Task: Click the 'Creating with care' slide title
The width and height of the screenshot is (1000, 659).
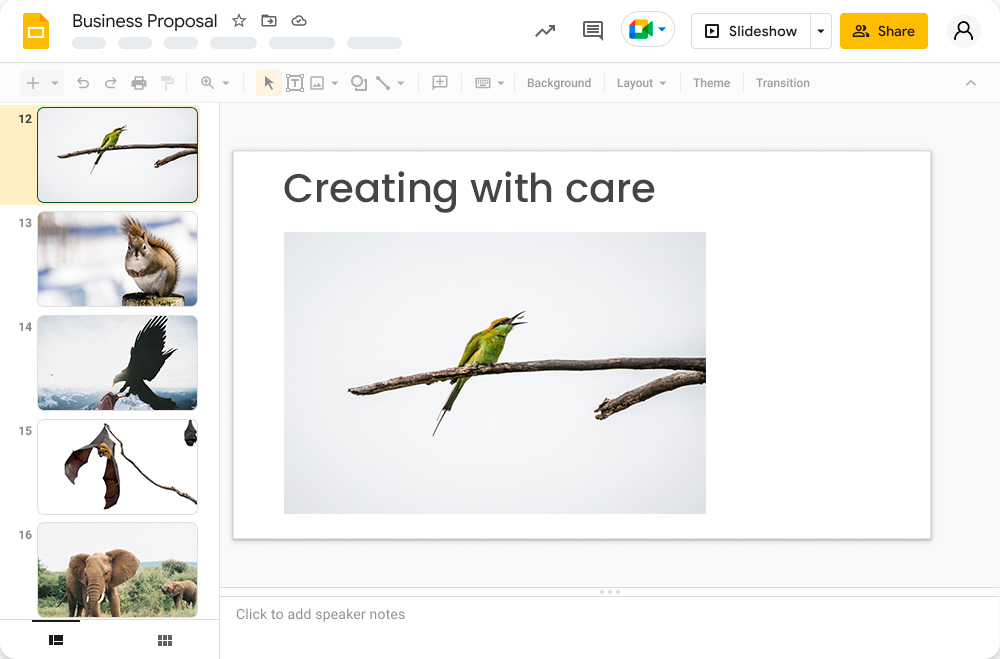Action: click(469, 188)
